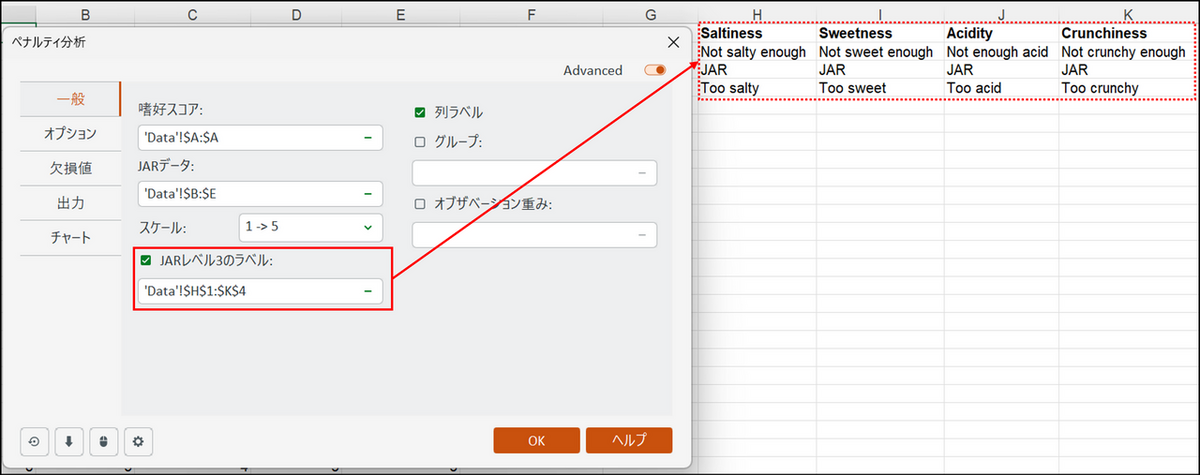Screen dimensions: 1200x475
Task: Click the reset settings history icon
Action: click(35, 441)
